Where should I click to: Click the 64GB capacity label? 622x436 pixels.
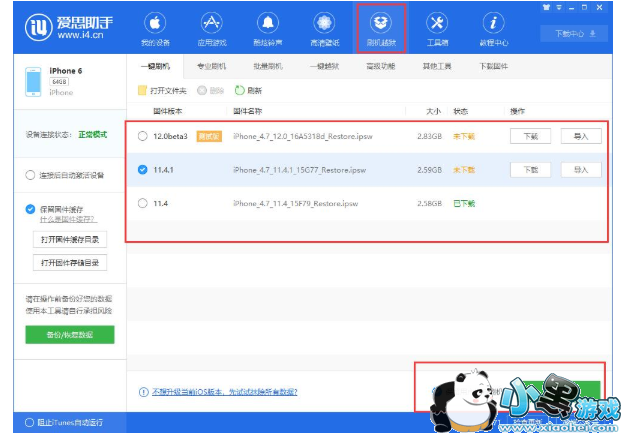(59, 82)
